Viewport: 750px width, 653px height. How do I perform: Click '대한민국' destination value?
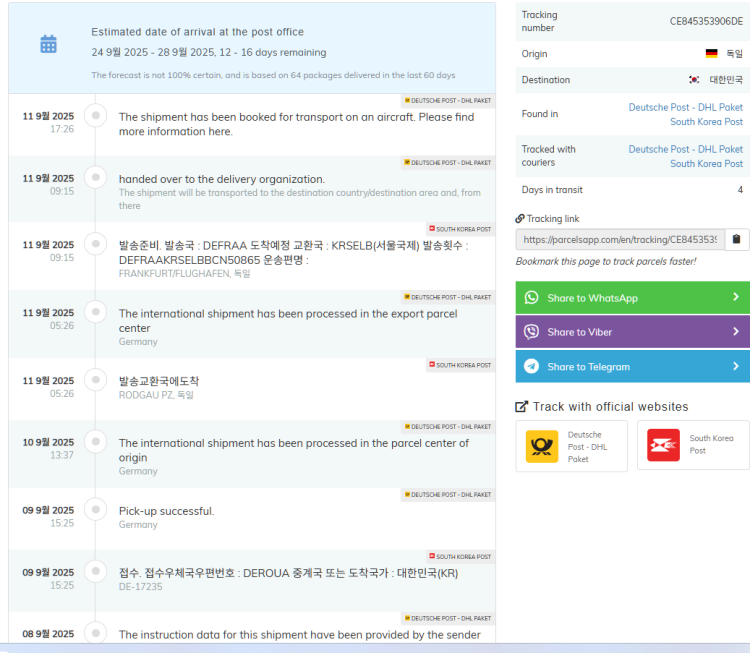(726, 80)
